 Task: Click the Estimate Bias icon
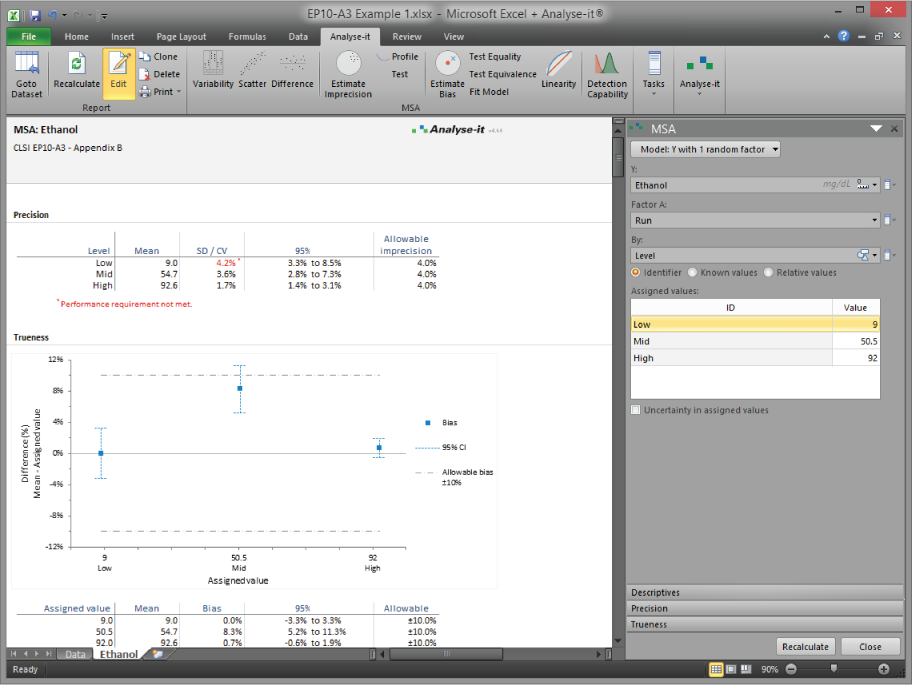tap(447, 75)
